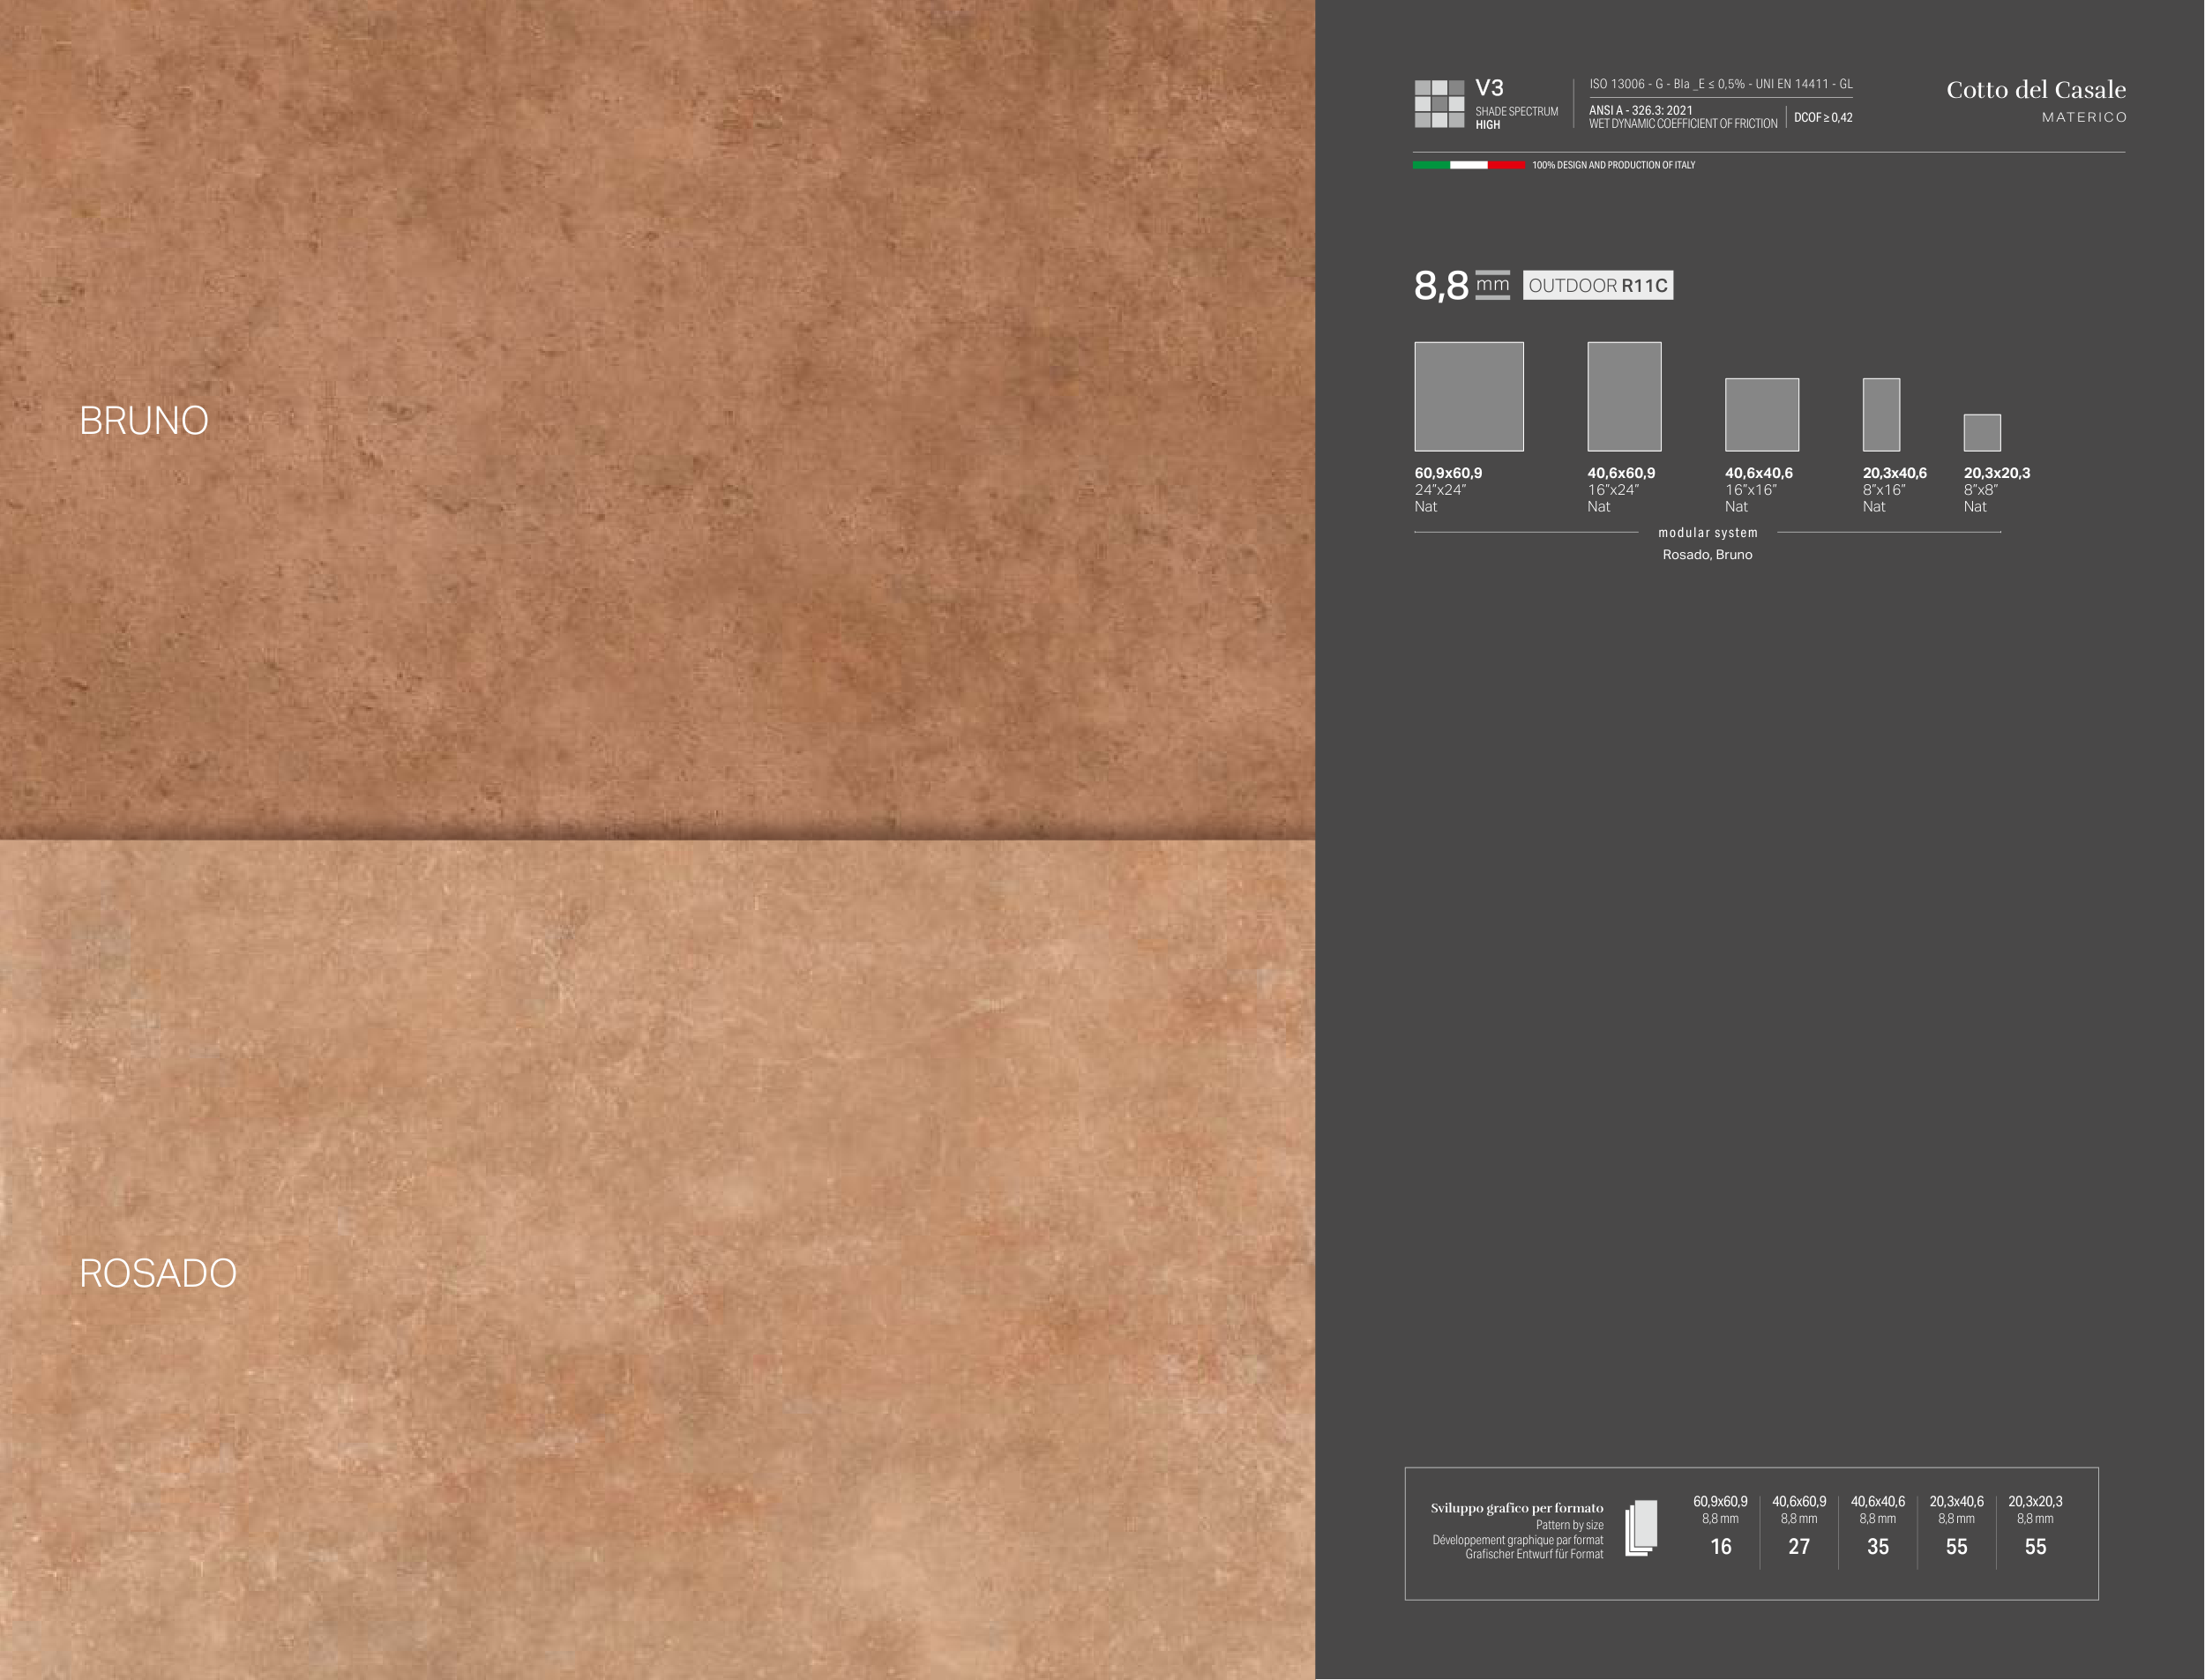The image size is (2205, 1680).
Task: Click the BRUNO tile label
Action: (144, 421)
